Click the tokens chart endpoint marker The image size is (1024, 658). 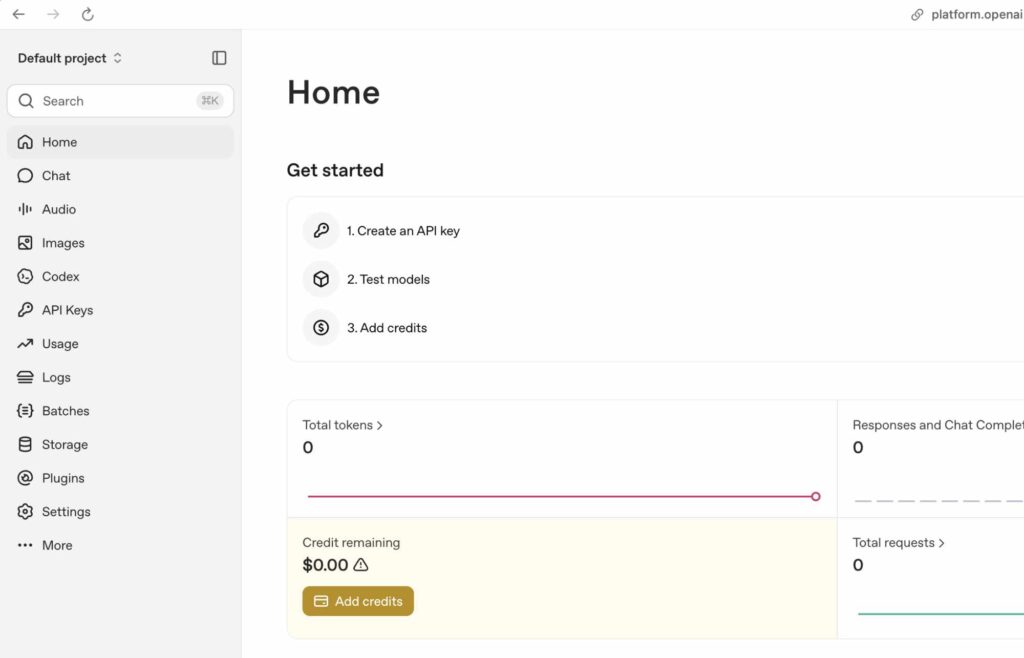[x=816, y=497]
